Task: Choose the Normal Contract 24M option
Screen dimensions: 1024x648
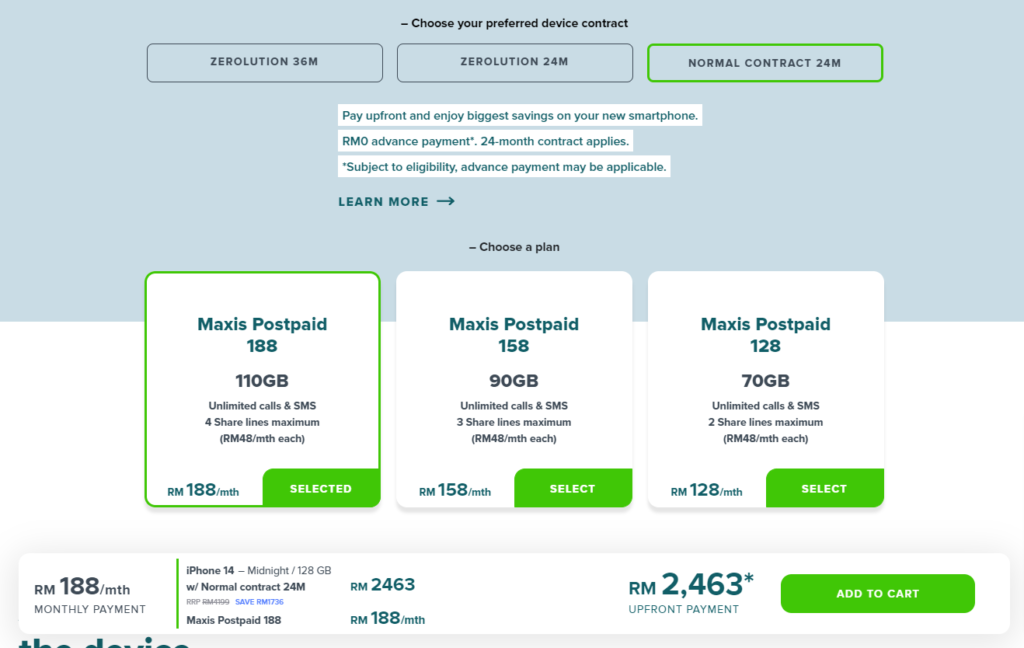Action: coord(765,63)
